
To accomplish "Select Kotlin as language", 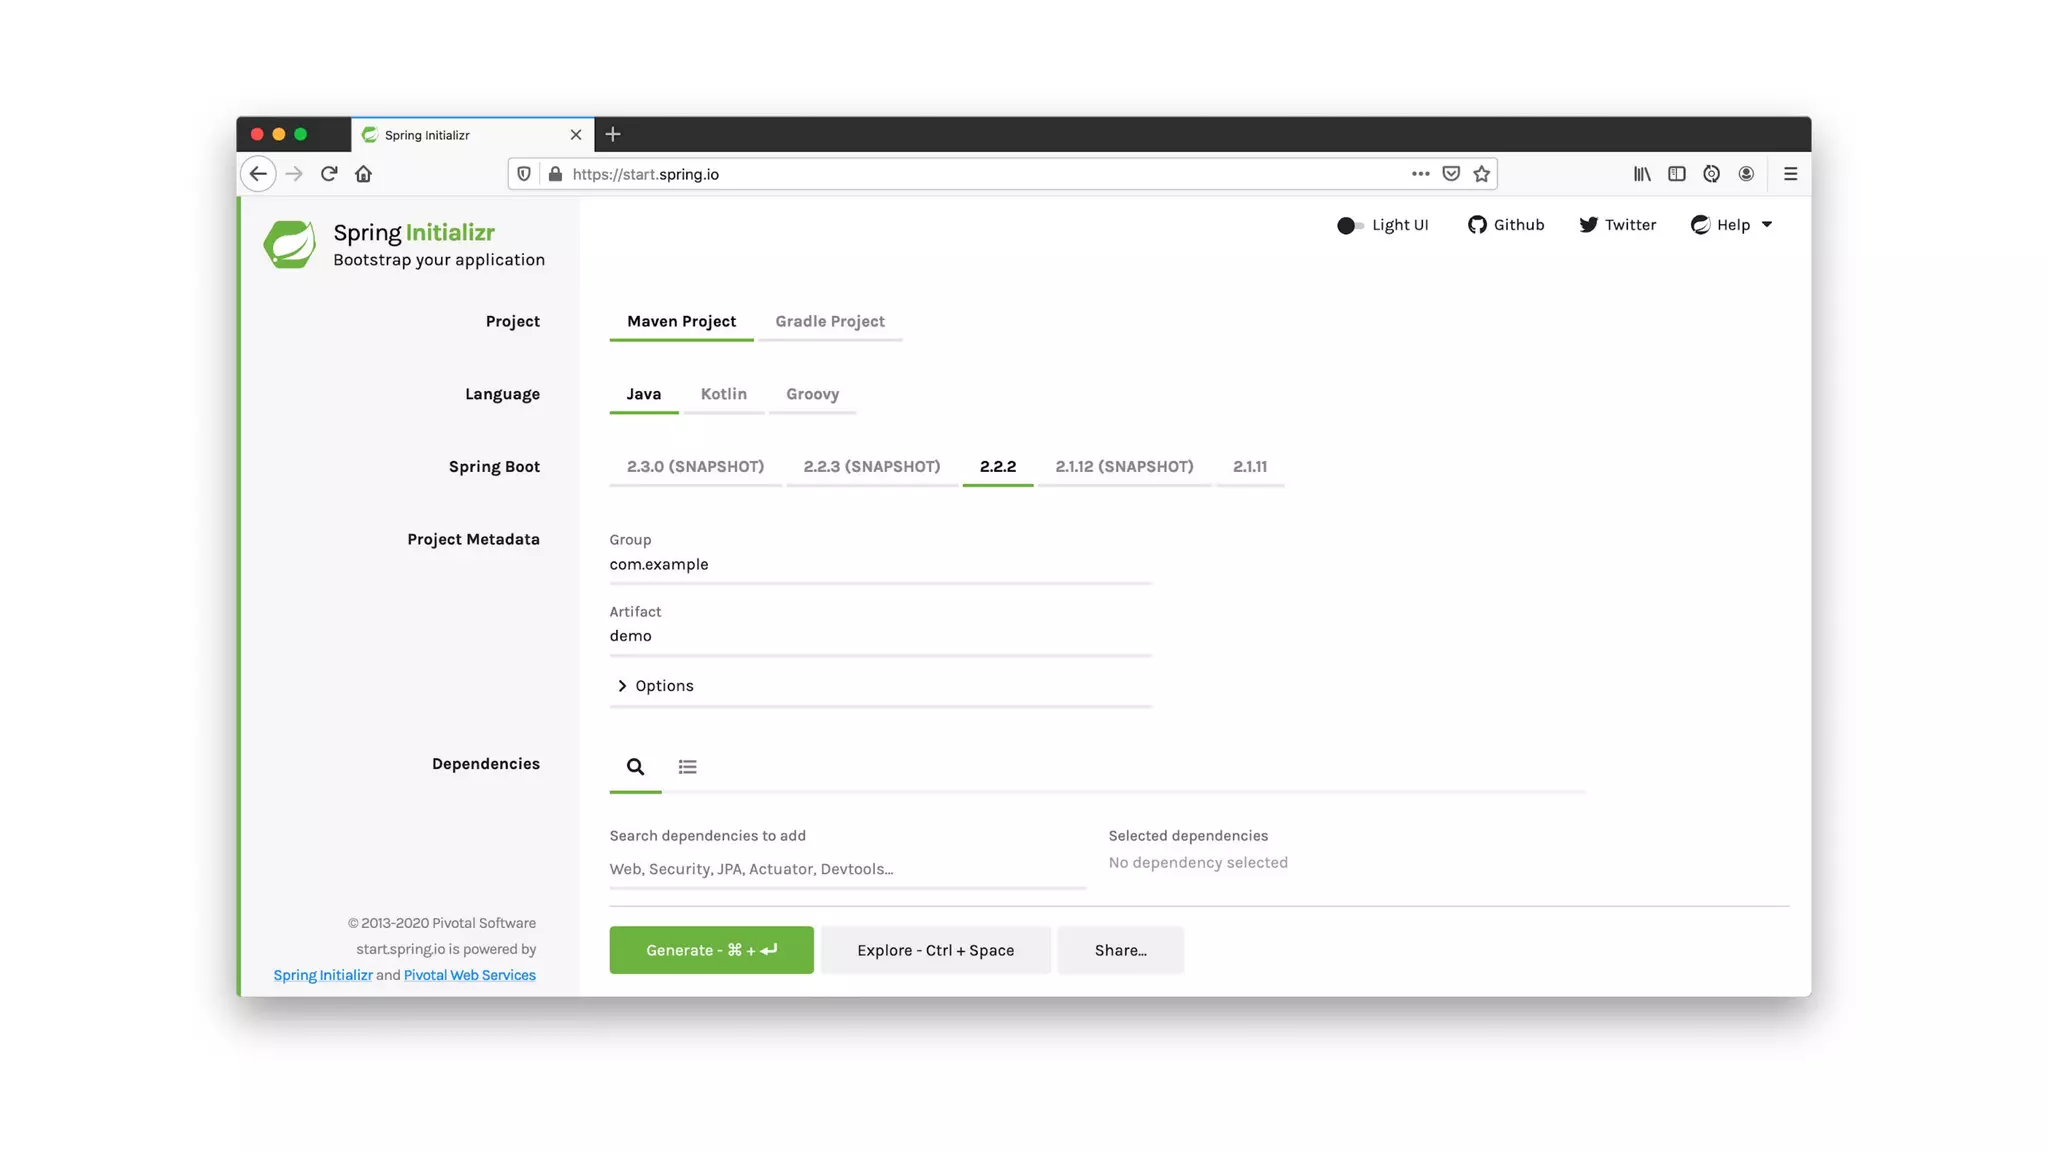I will coord(723,394).
